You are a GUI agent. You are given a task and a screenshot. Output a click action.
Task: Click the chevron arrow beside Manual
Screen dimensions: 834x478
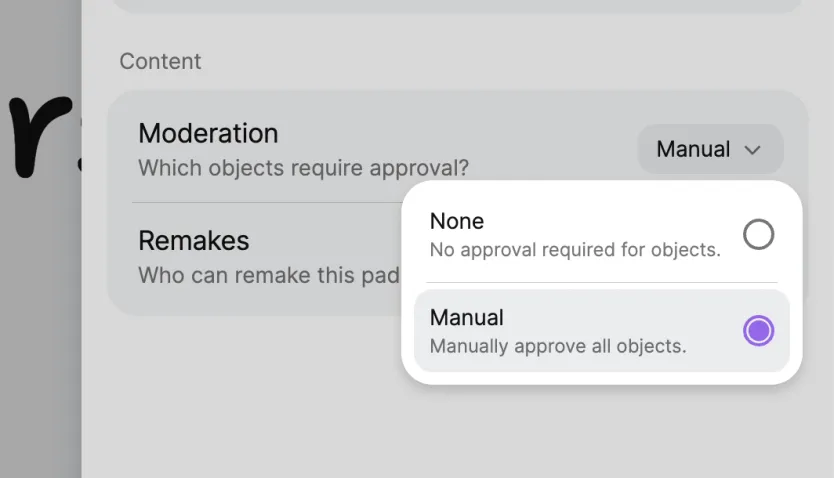(753, 150)
